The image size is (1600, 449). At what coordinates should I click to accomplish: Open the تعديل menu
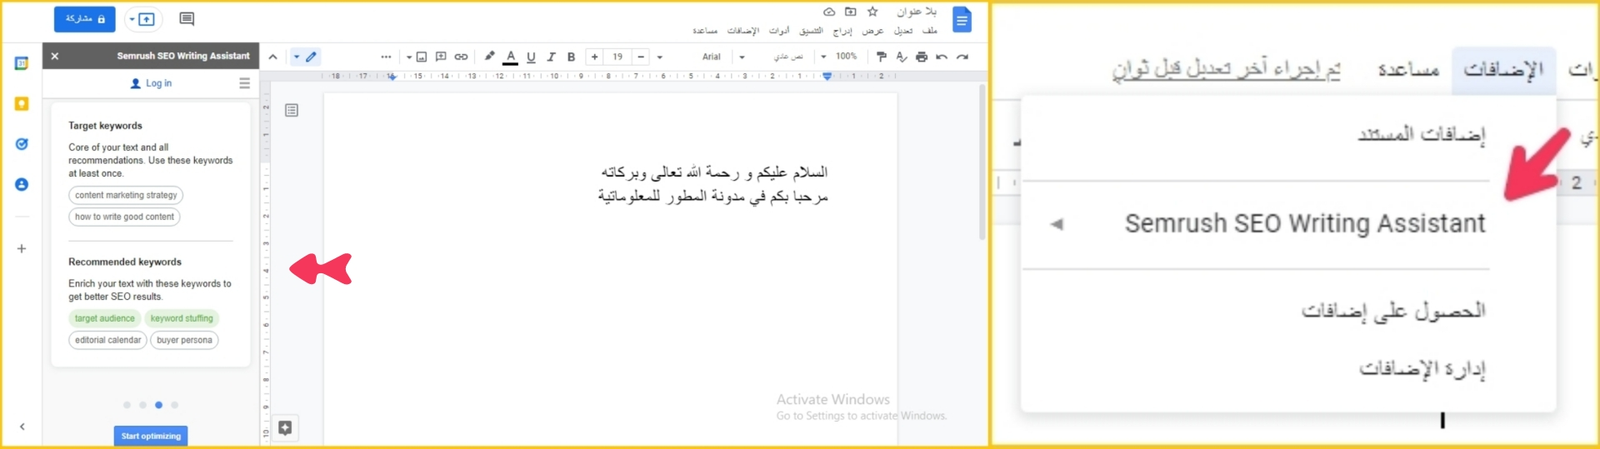pyautogui.click(x=903, y=31)
